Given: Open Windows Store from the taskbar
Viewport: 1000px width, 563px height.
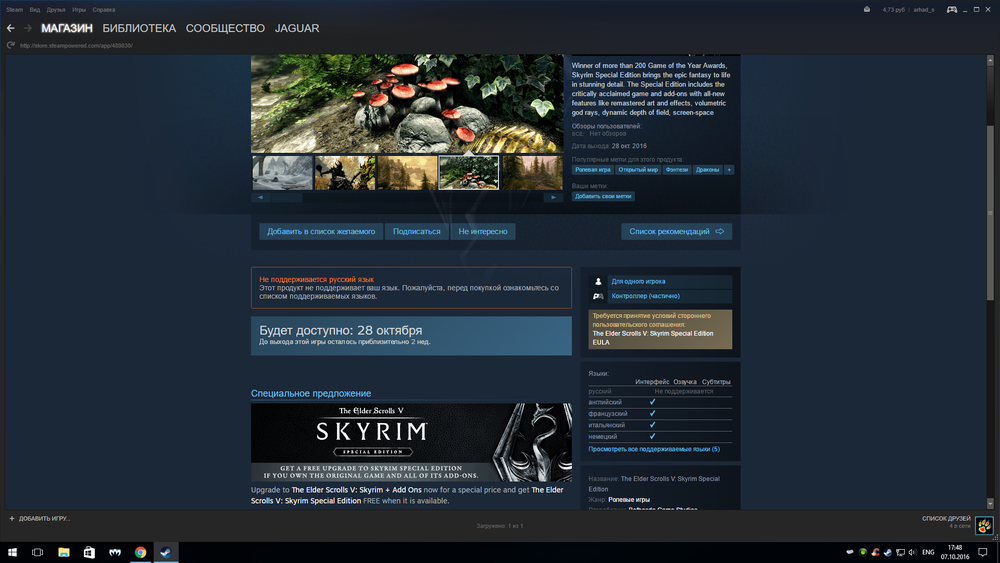Looking at the screenshot, I should 89,552.
